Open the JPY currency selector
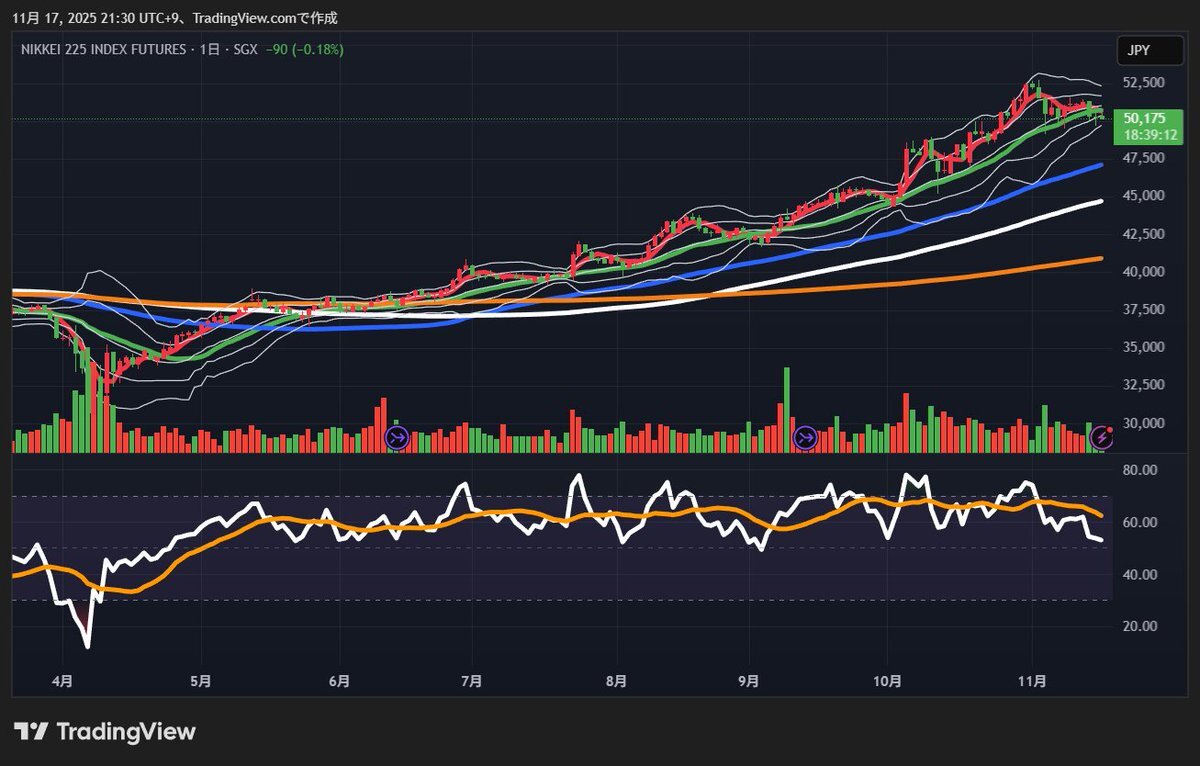The image size is (1200, 766). click(x=1138, y=50)
